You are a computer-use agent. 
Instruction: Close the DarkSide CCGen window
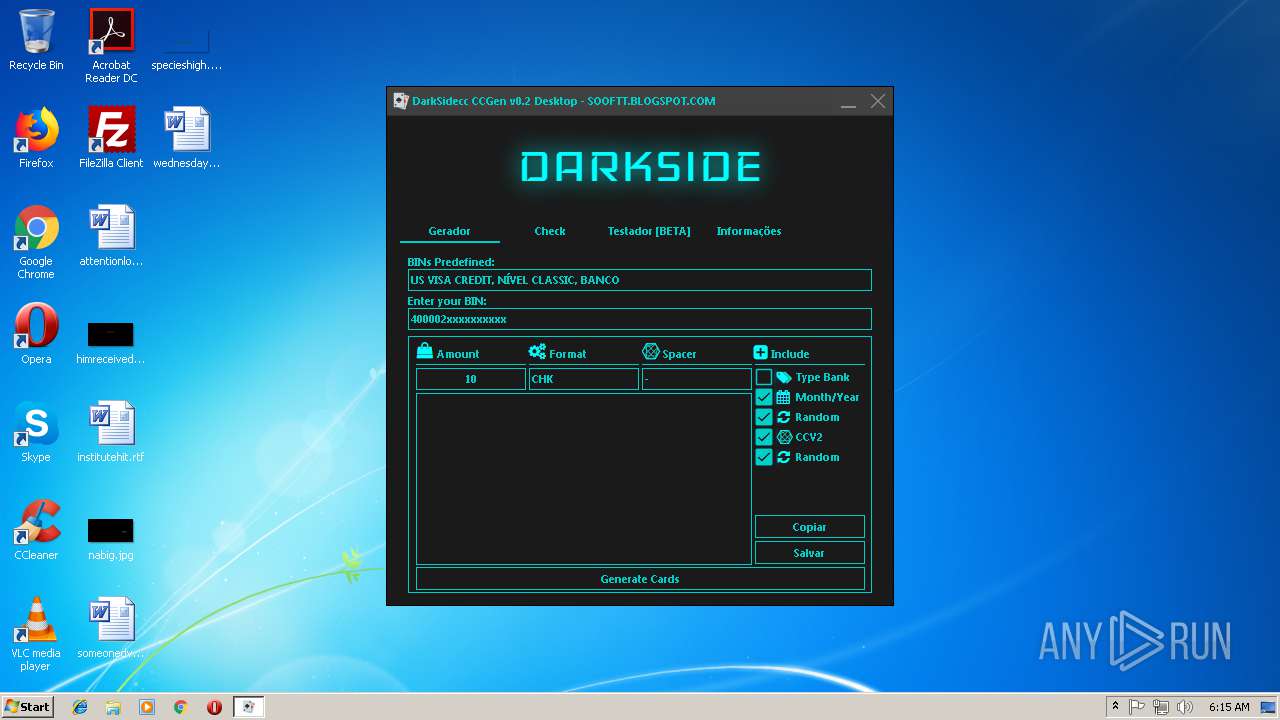click(x=878, y=101)
